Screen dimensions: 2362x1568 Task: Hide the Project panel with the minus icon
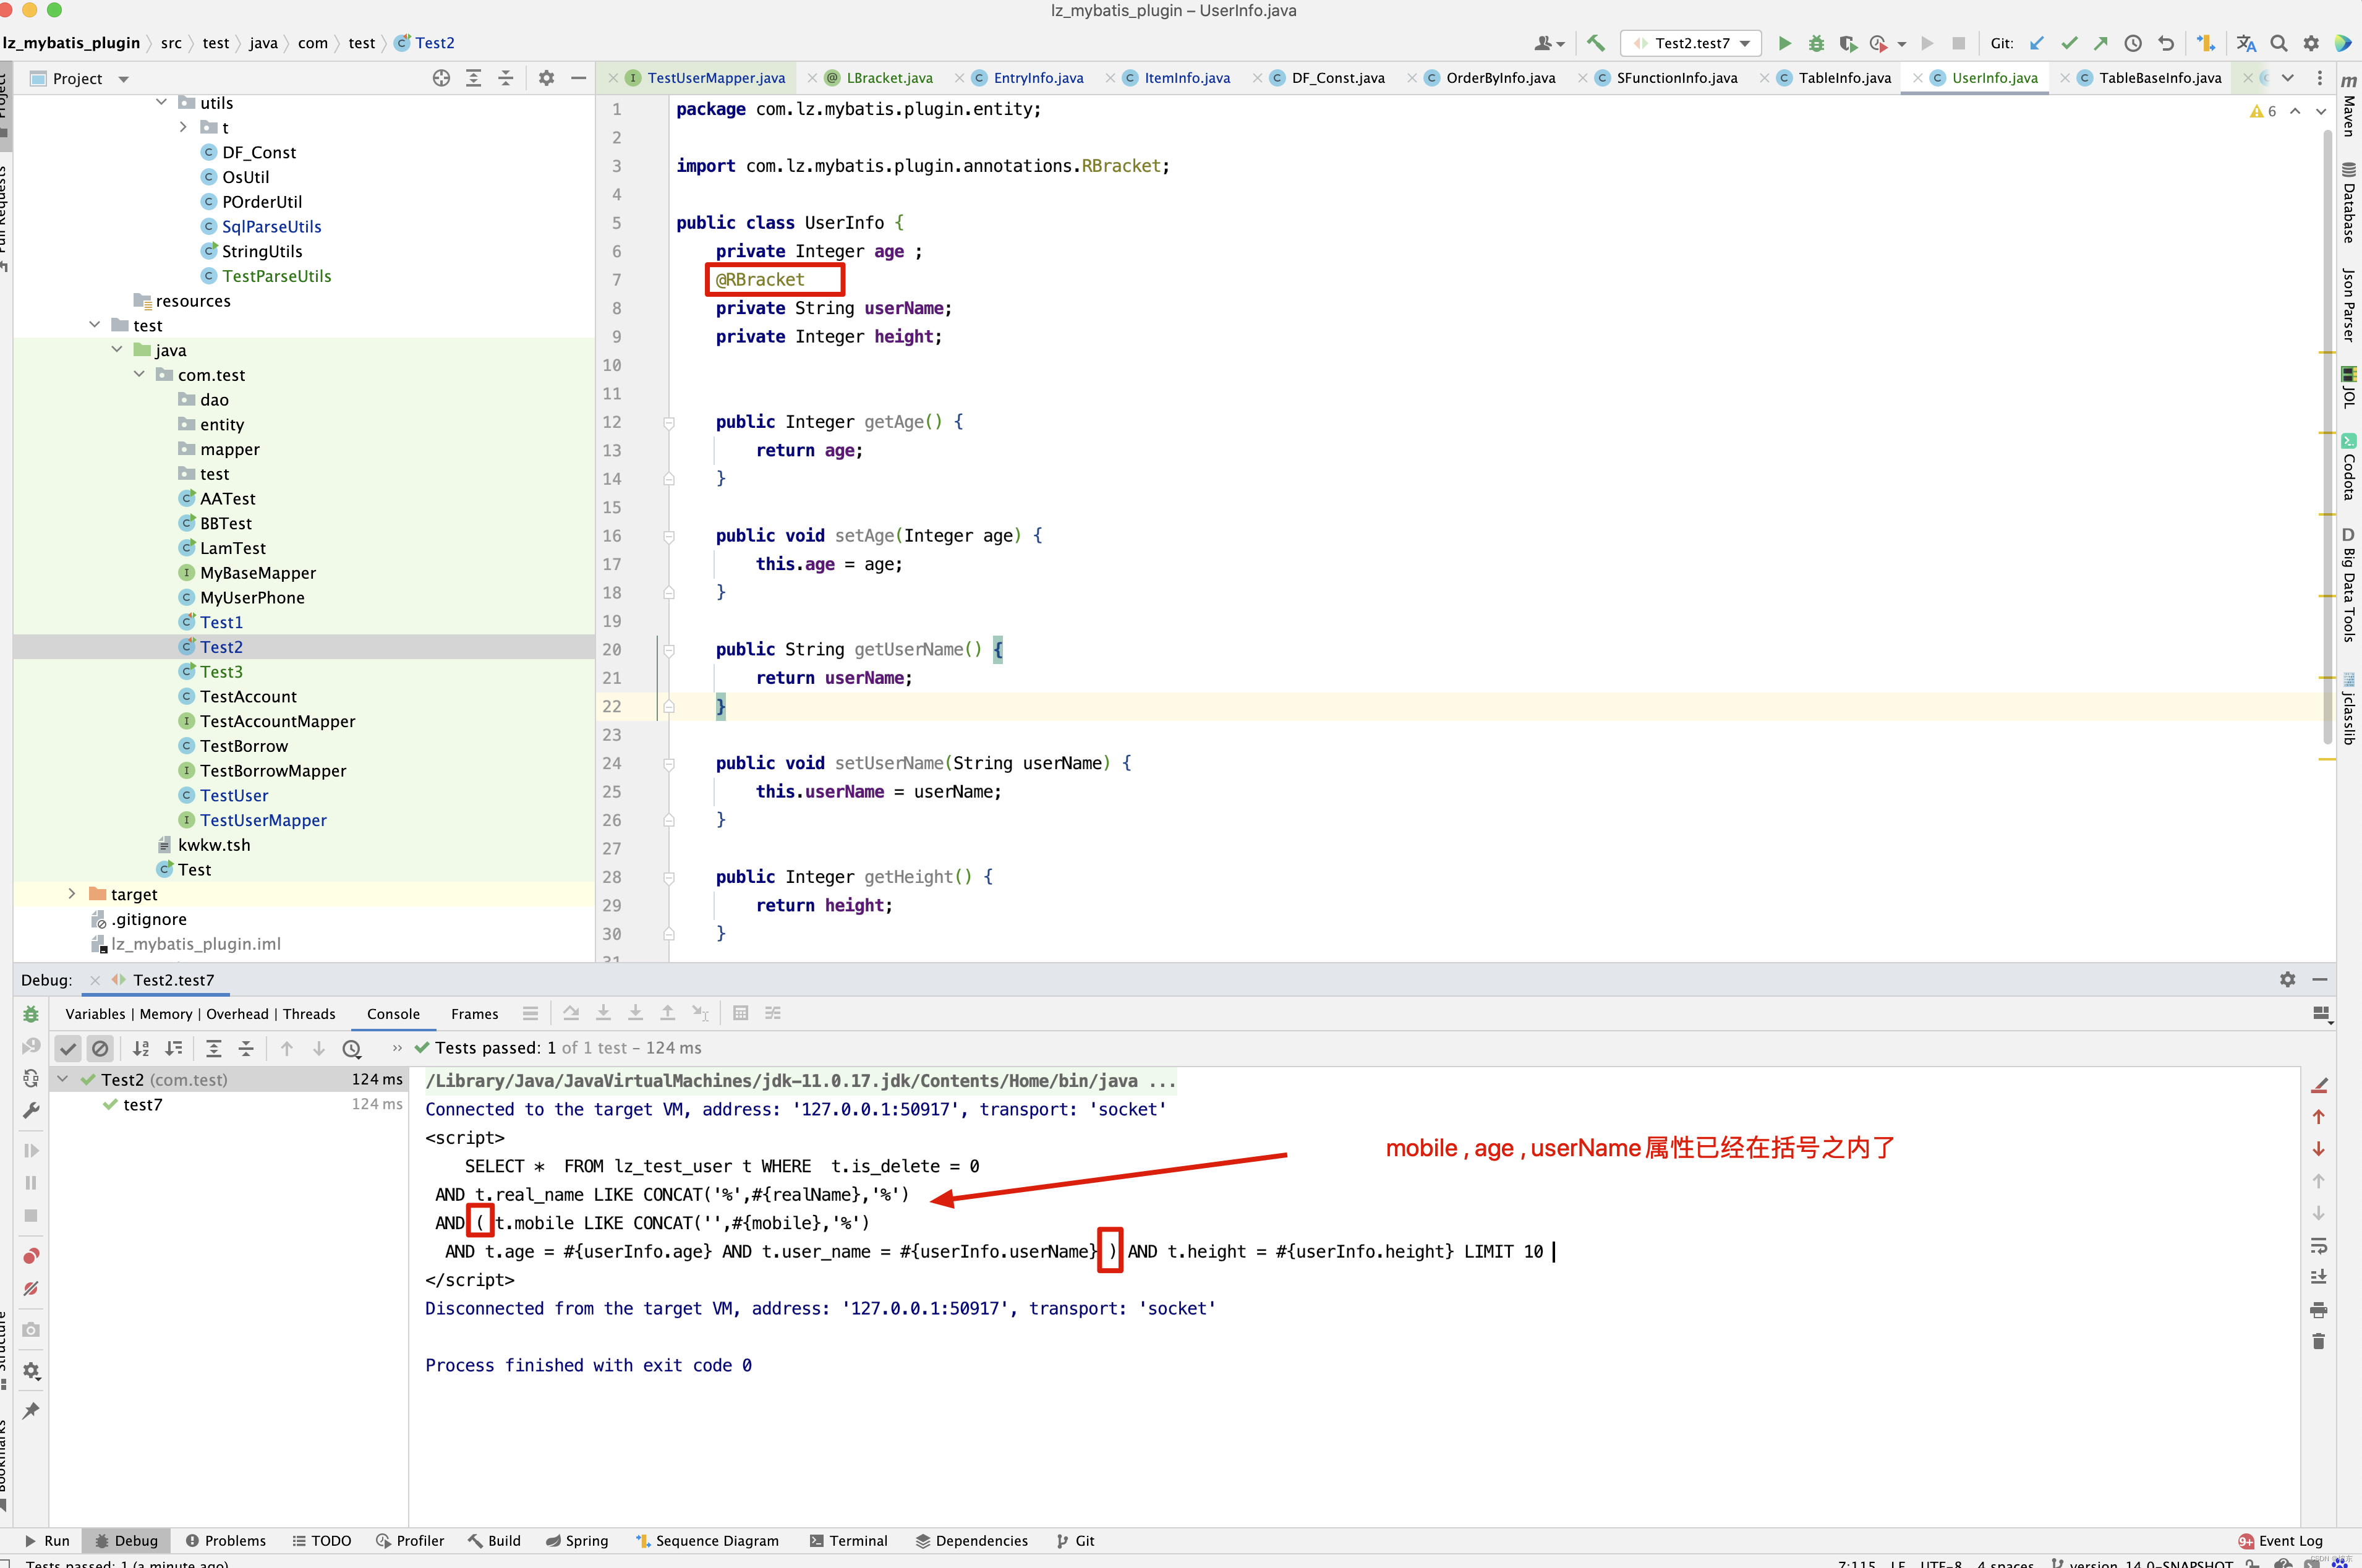pyautogui.click(x=578, y=78)
